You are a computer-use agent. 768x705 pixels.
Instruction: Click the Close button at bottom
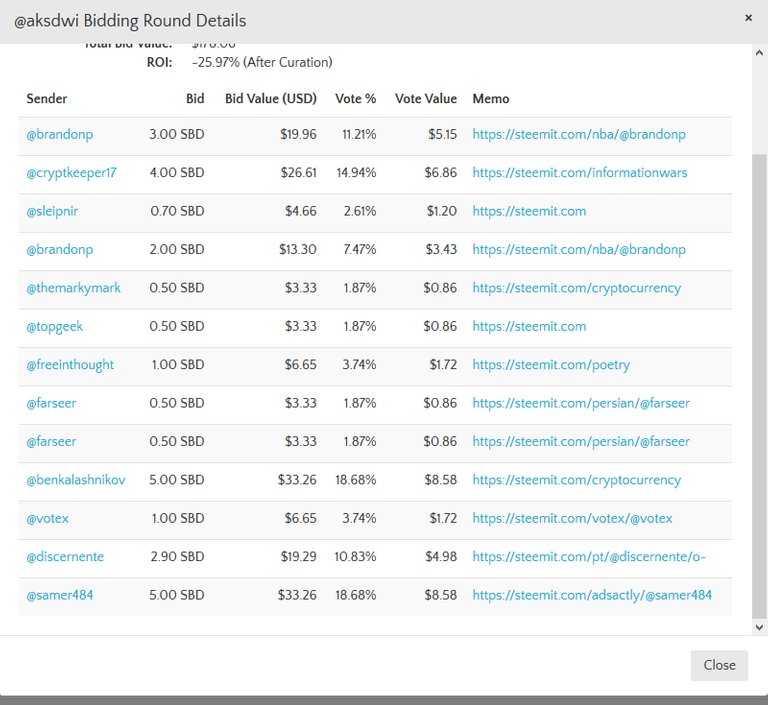pos(718,665)
